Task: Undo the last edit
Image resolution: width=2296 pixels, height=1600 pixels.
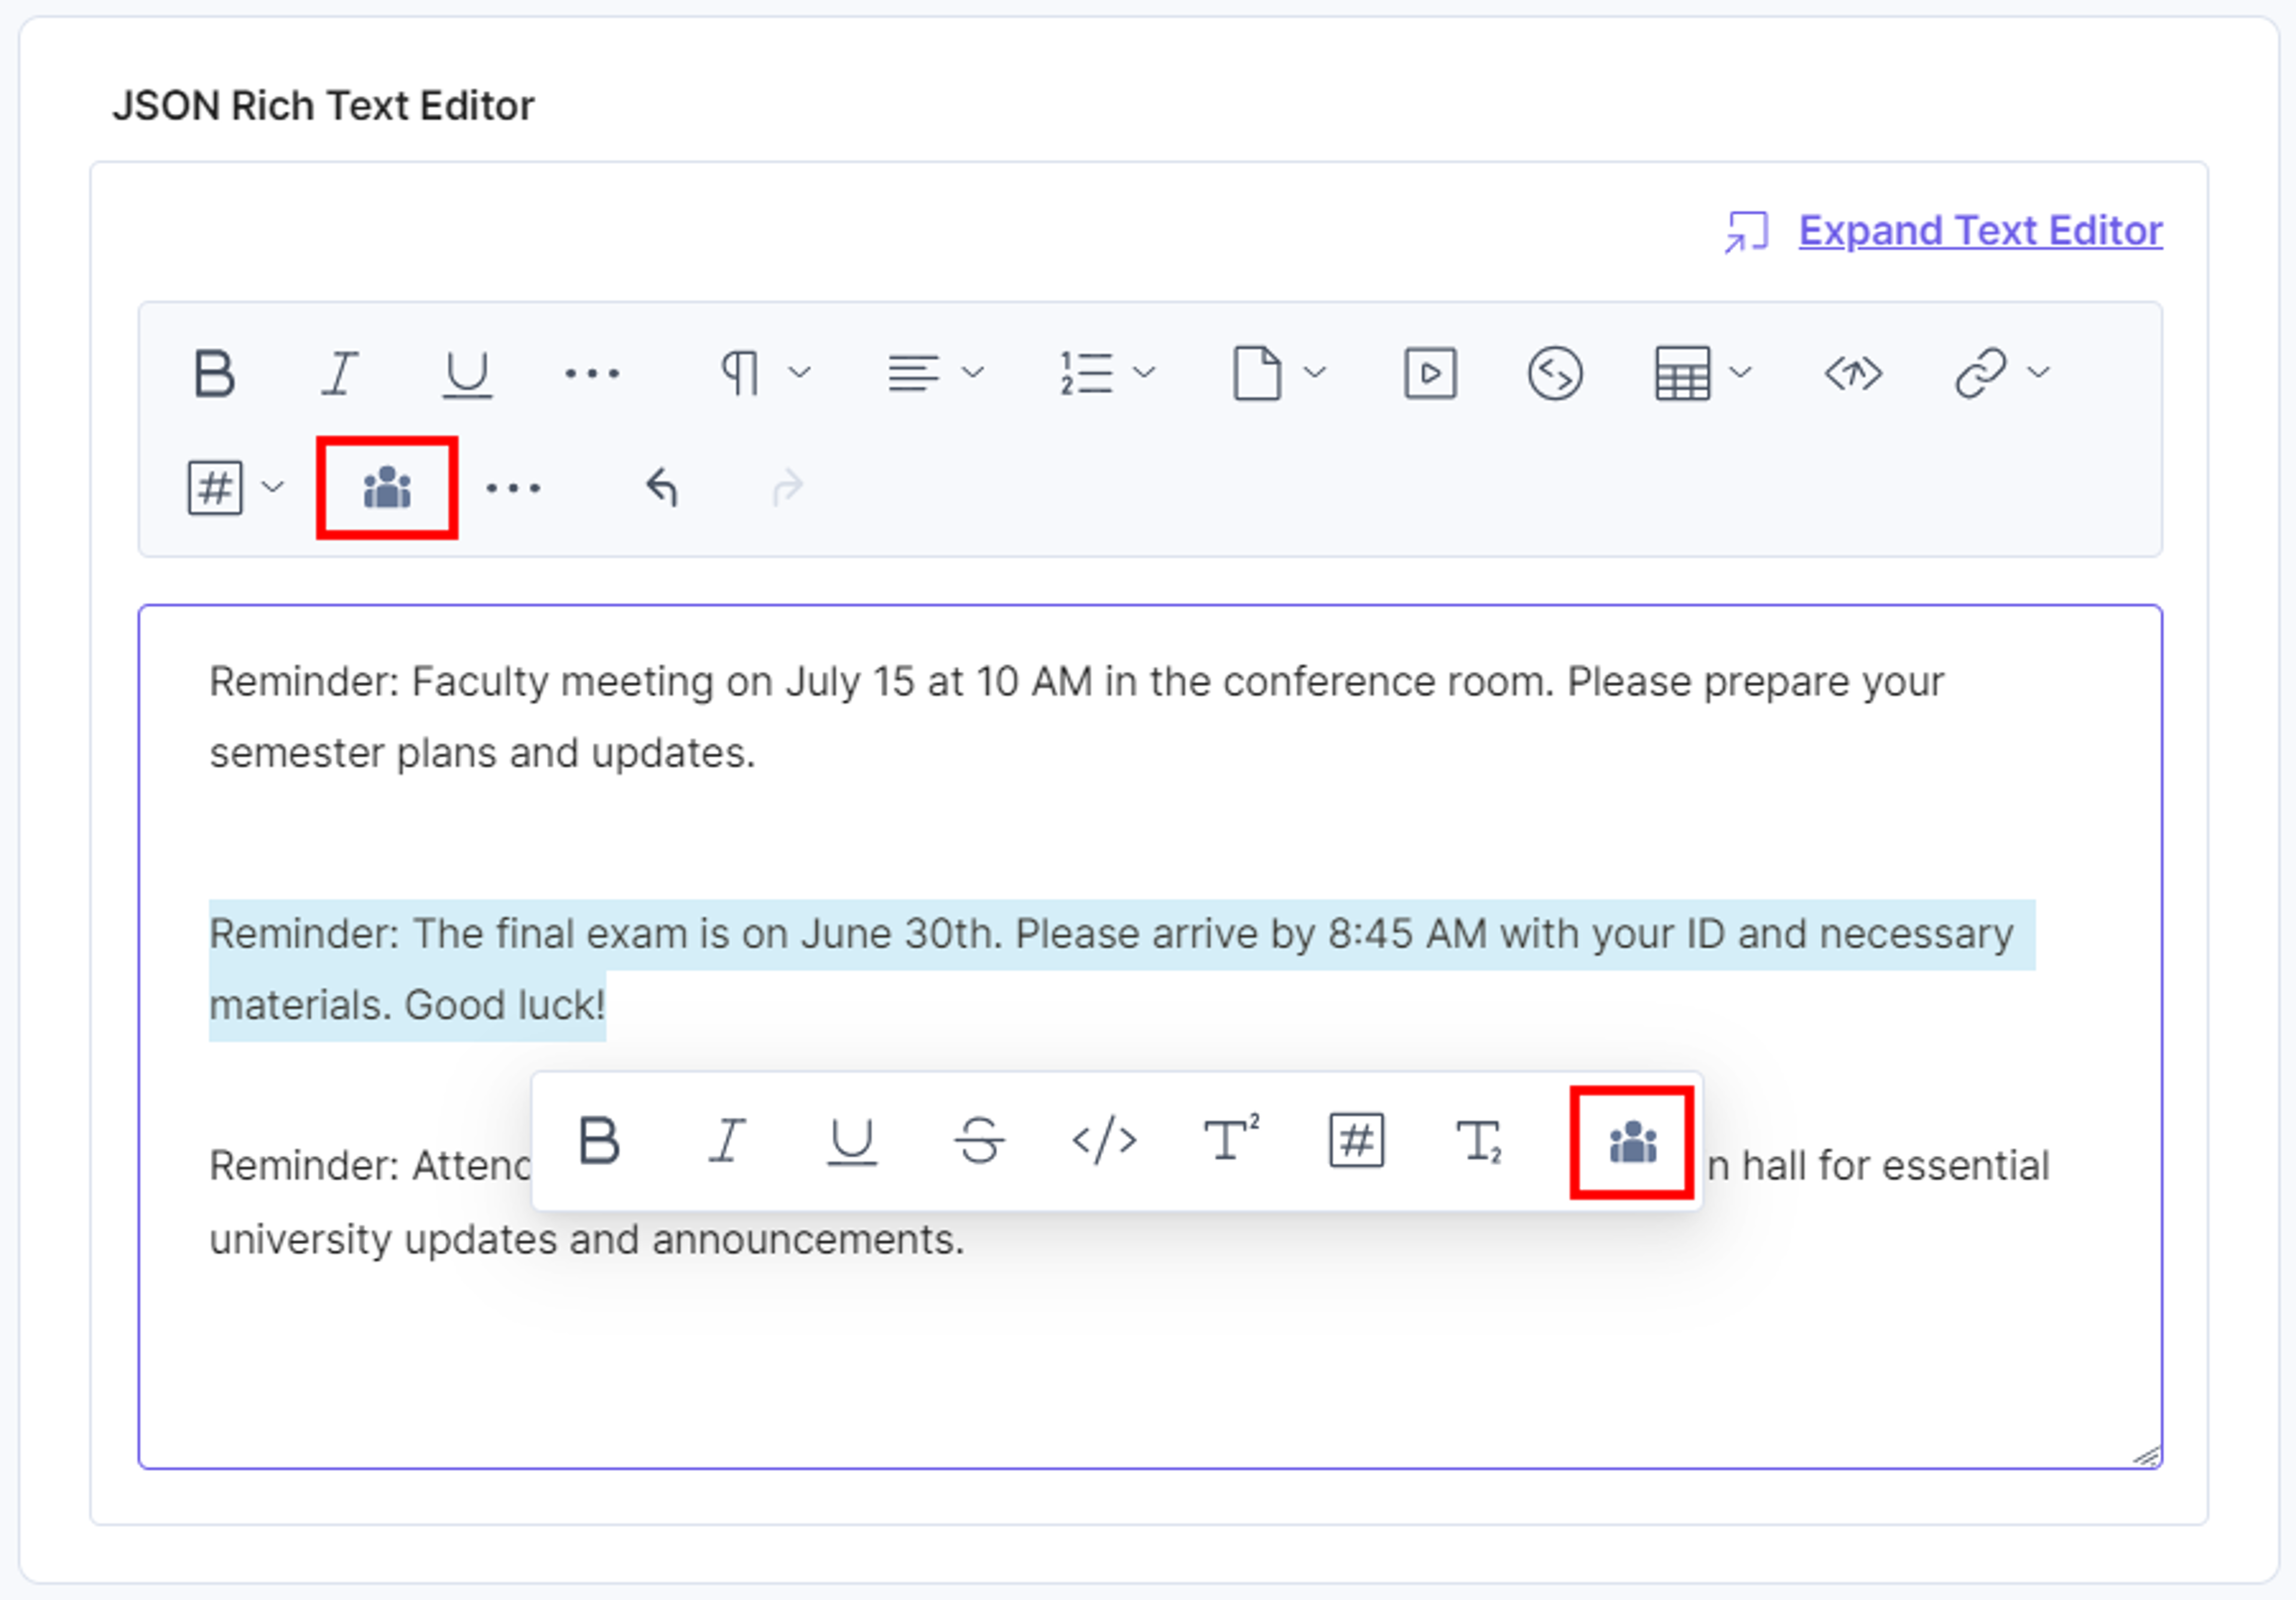Action: pyautogui.click(x=662, y=488)
